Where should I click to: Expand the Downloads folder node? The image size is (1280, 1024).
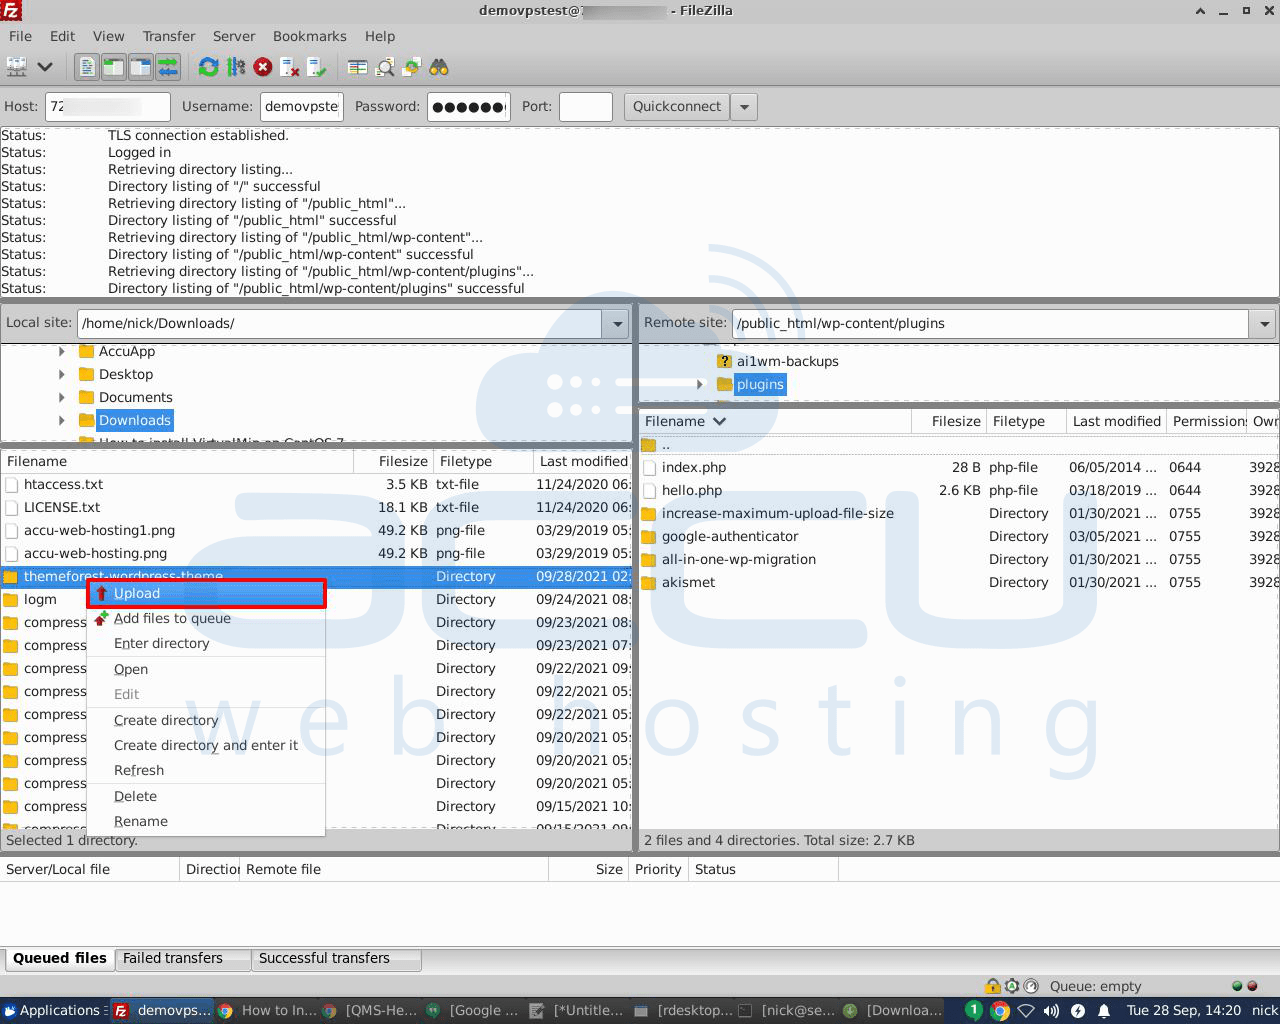(62, 420)
